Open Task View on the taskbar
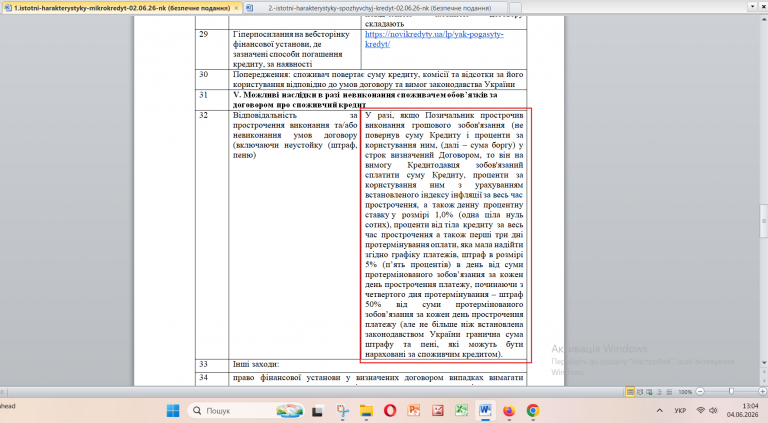 (318, 410)
